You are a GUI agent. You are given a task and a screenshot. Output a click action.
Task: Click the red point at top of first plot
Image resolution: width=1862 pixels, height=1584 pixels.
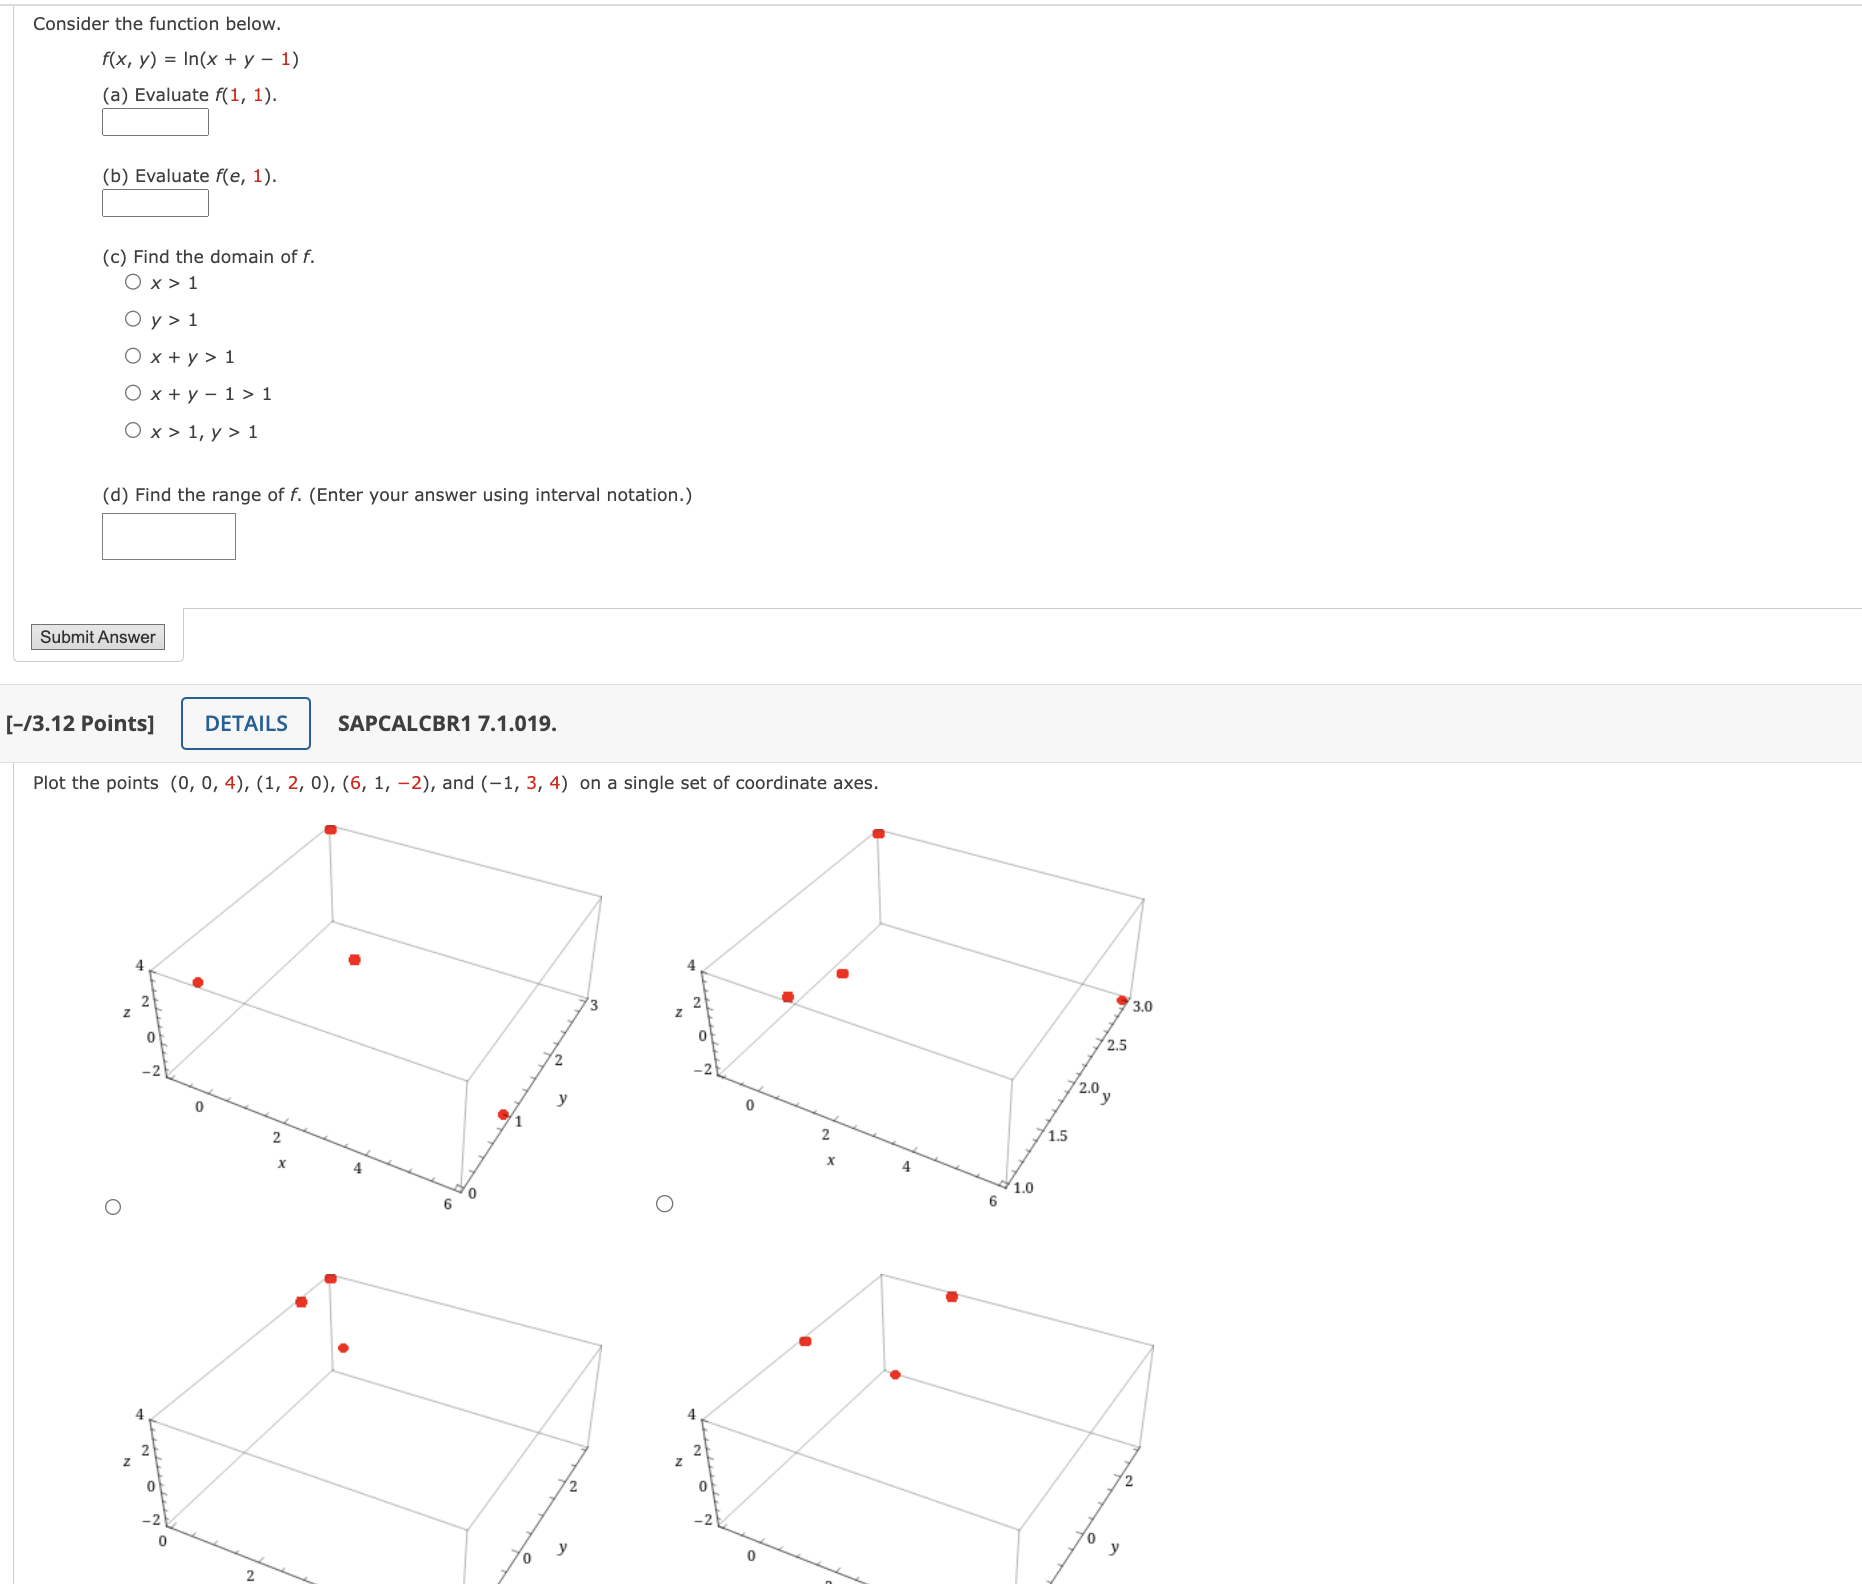(330, 829)
